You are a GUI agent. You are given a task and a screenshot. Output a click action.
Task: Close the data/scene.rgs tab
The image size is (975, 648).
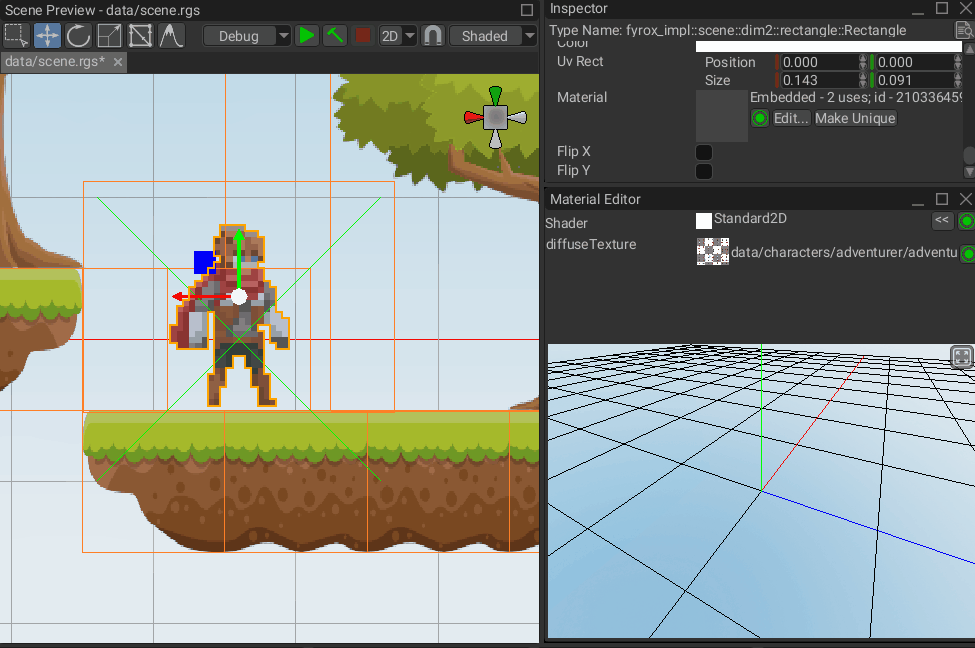point(118,62)
